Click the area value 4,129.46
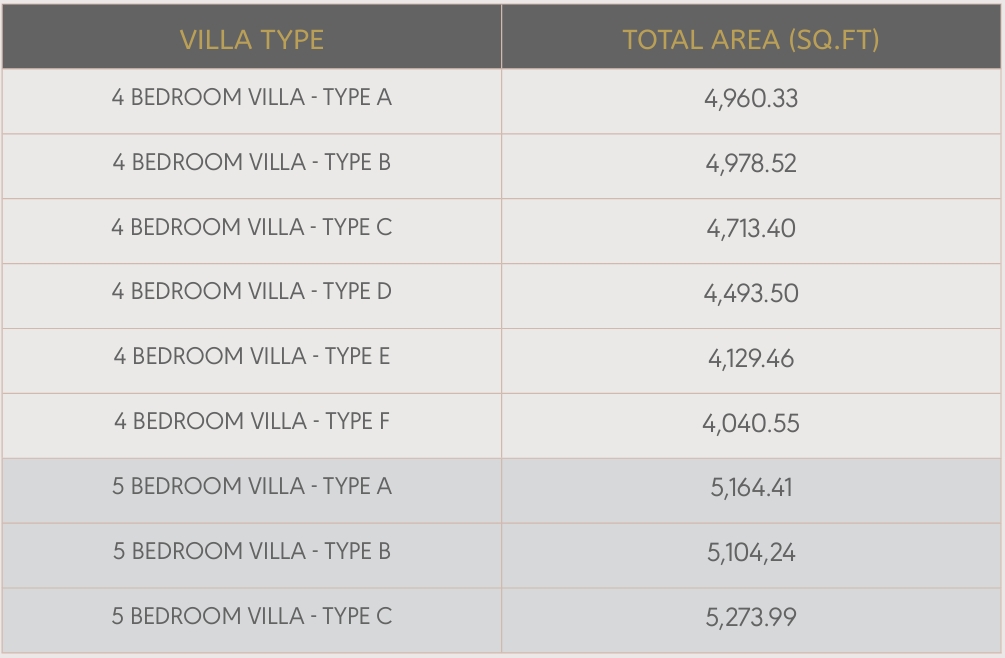Image resolution: width=1005 pixels, height=658 pixels. [751, 358]
